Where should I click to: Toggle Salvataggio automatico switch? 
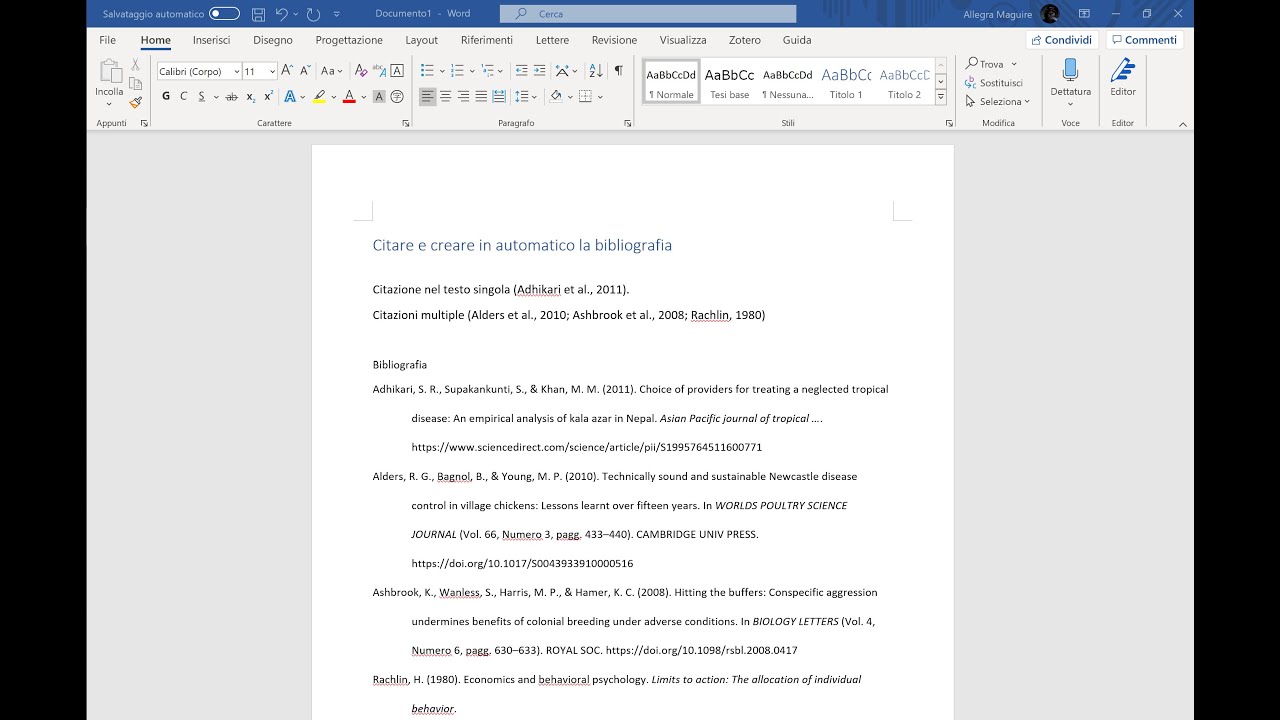224,14
